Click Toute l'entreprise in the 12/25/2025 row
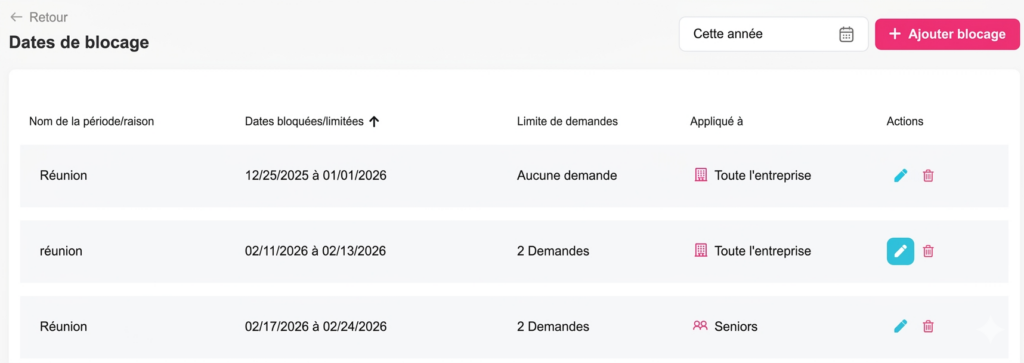The height and width of the screenshot is (363, 1024). (763, 176)
